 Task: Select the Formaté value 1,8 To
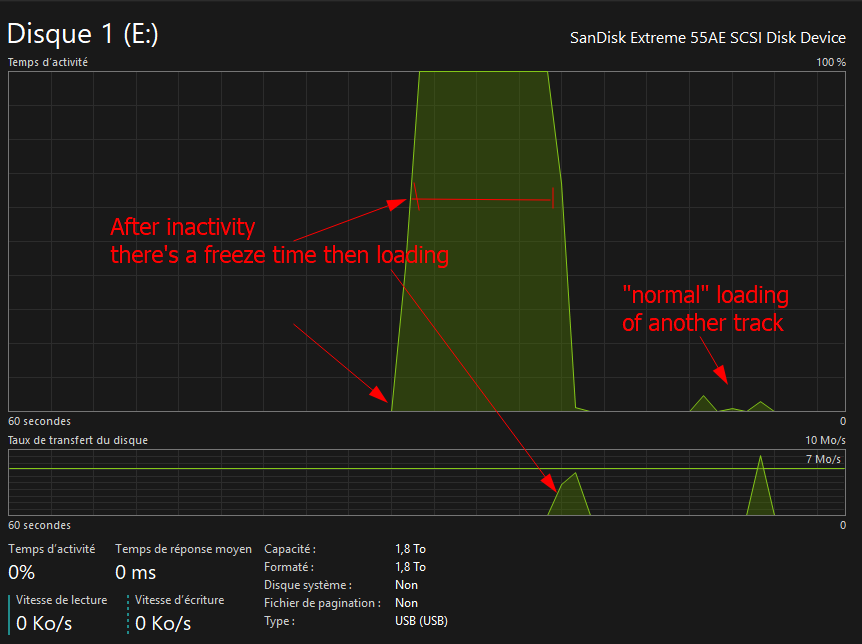[x=410, y=567]
